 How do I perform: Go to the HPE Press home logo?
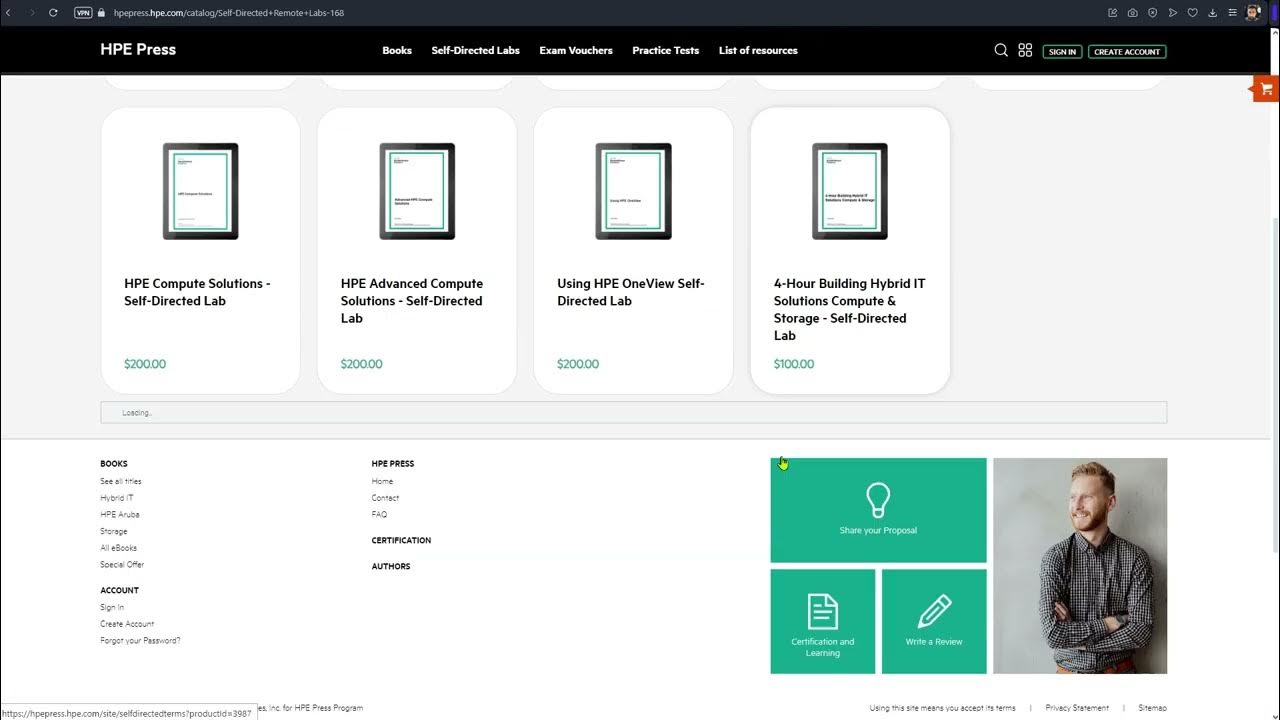[138, 49]
